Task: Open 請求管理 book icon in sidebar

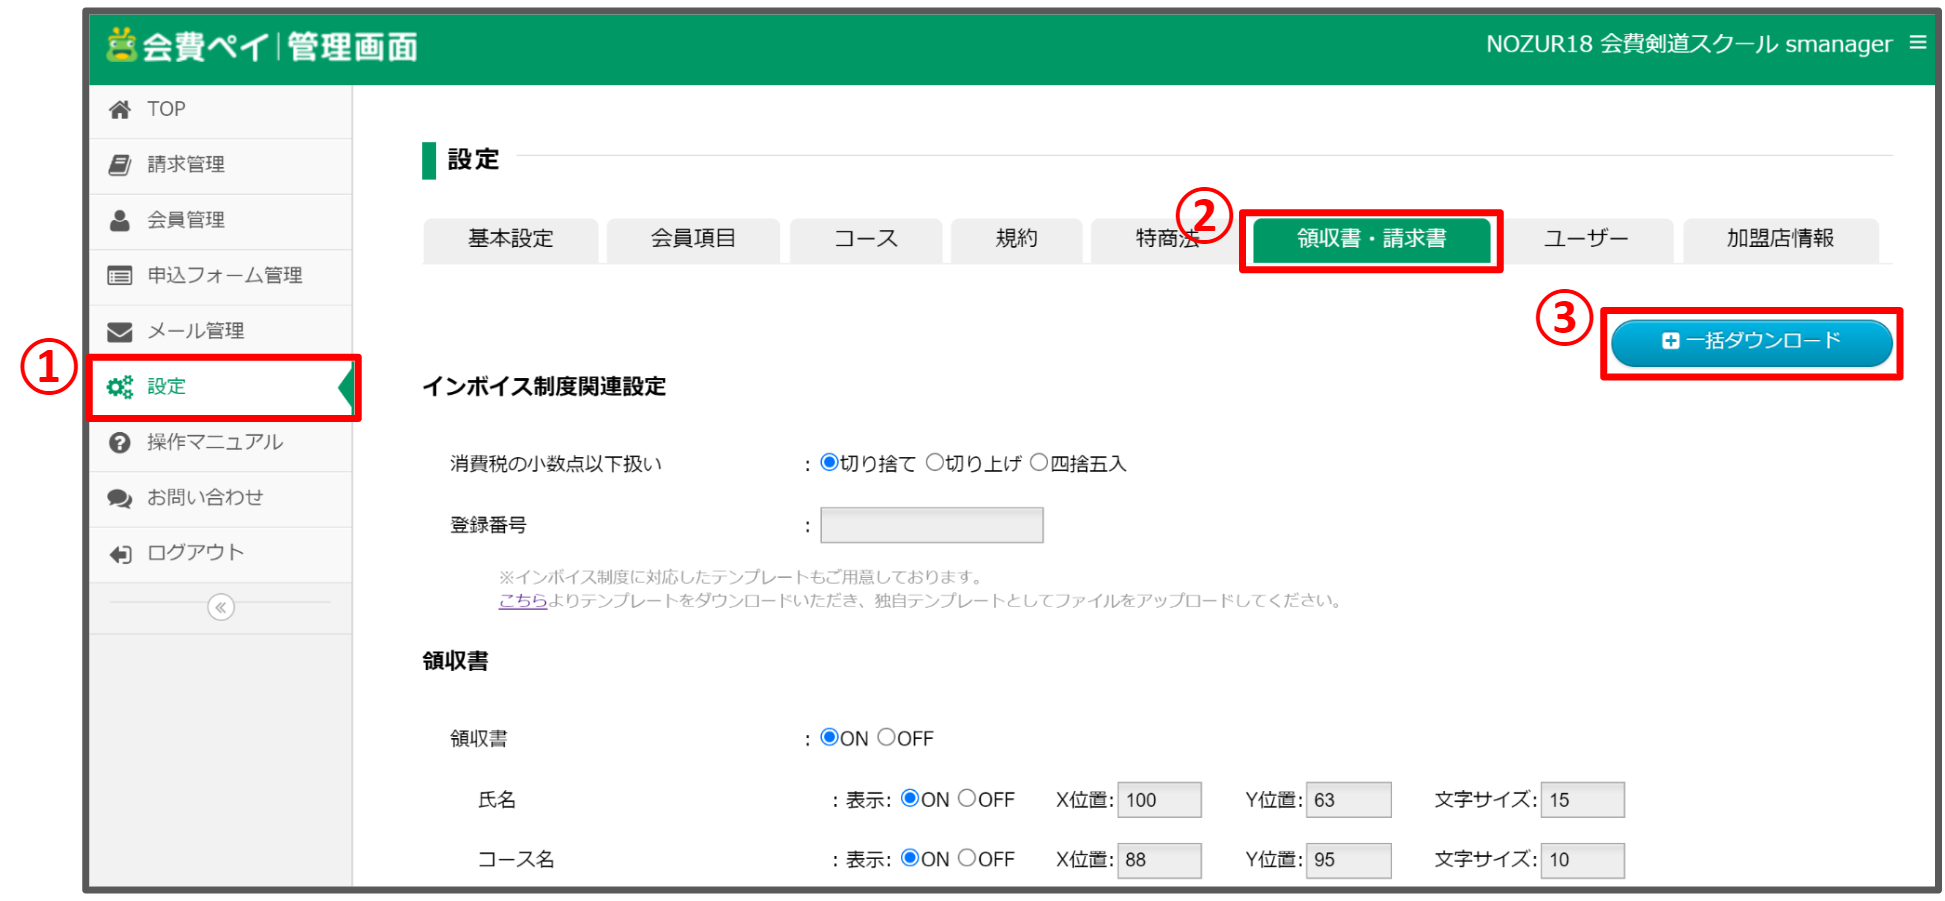Action: pos(120,165)
